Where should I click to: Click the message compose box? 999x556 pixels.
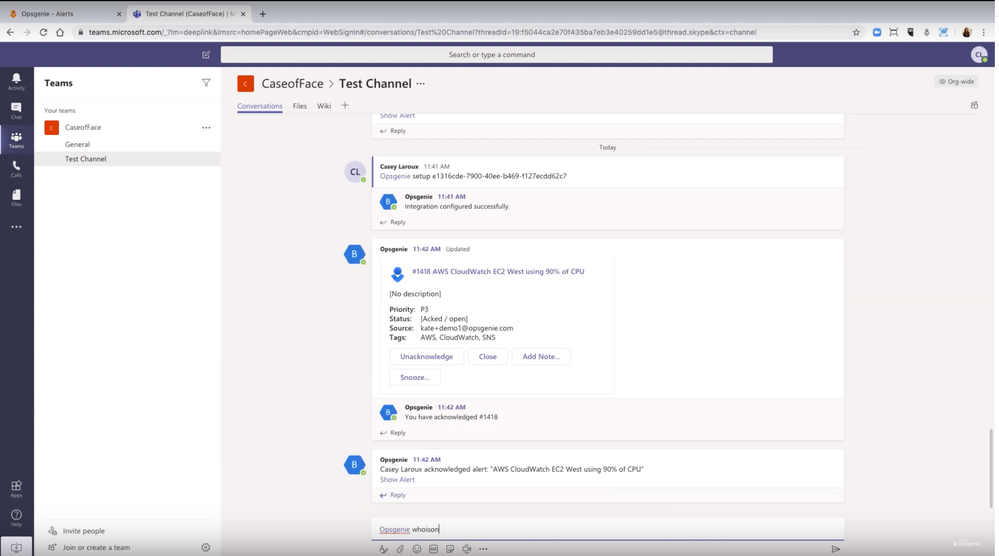point(608,529)
